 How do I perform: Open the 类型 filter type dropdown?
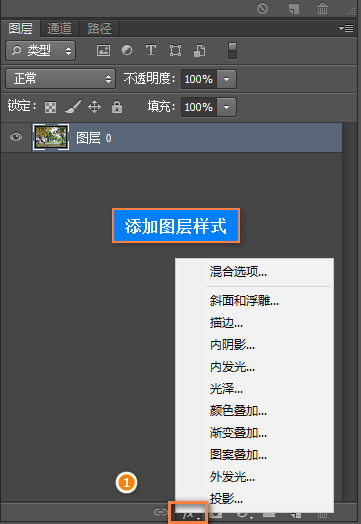pyautogui.click(x=41, y=51)
